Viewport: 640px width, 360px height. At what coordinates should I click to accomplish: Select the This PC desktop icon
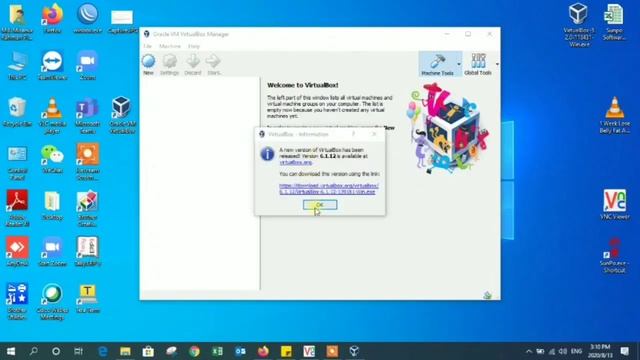[x=17, y=65]
